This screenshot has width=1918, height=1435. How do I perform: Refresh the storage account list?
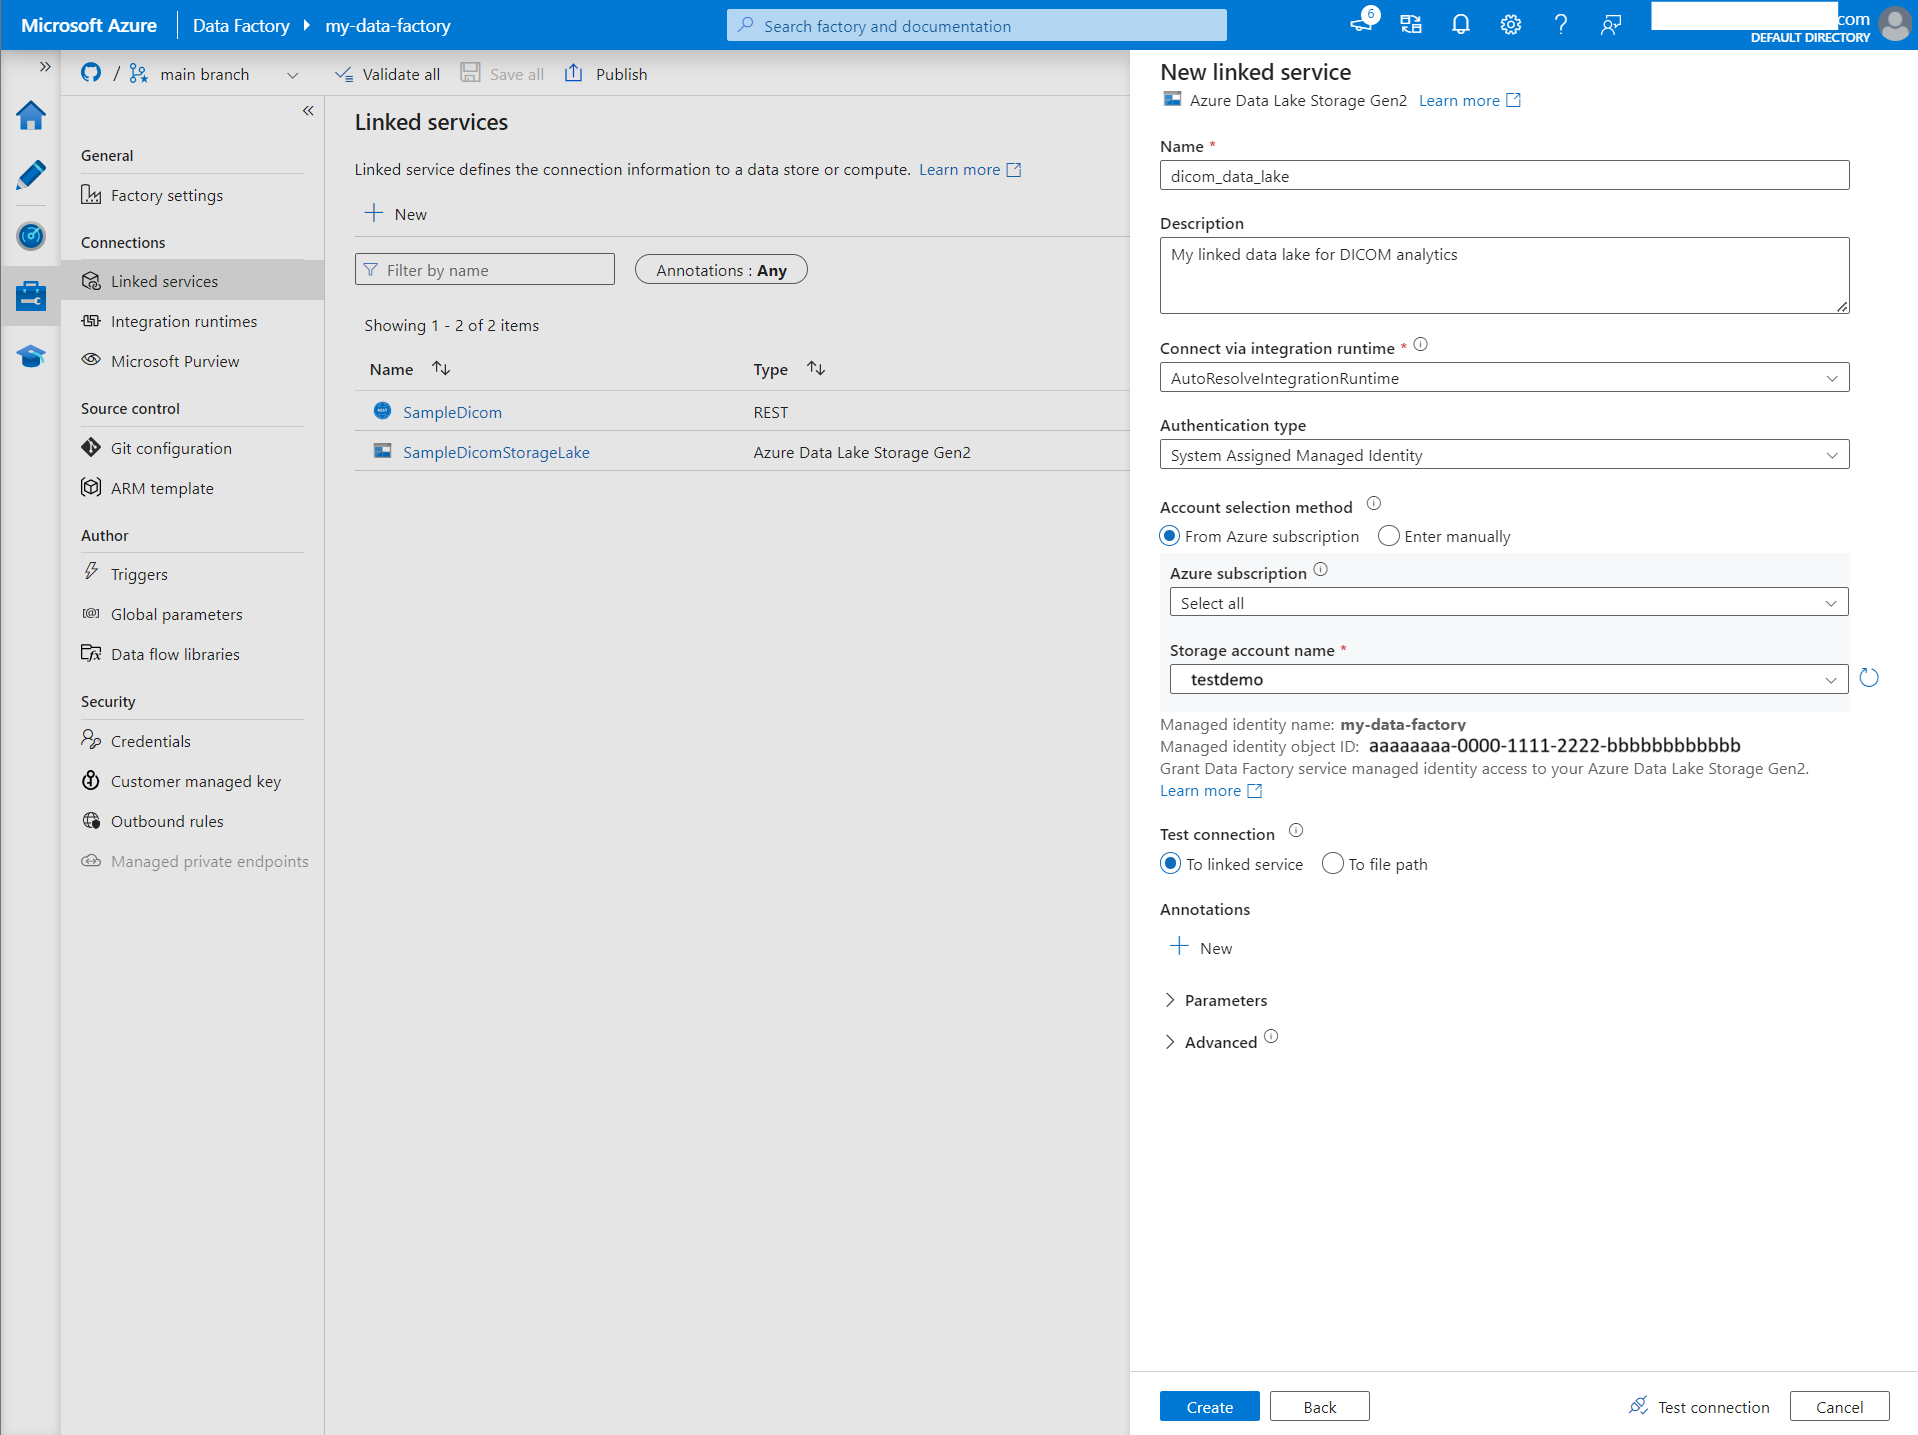(x=1868, y=678)
